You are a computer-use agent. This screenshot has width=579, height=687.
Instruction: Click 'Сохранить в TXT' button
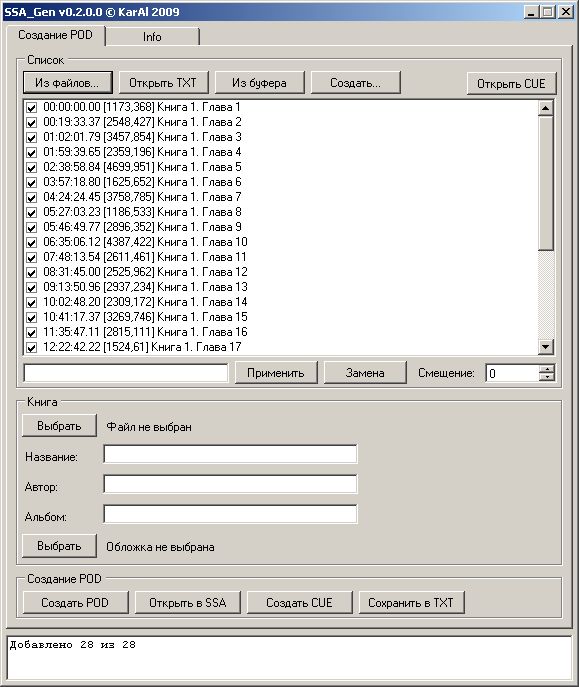pos(411,602)
